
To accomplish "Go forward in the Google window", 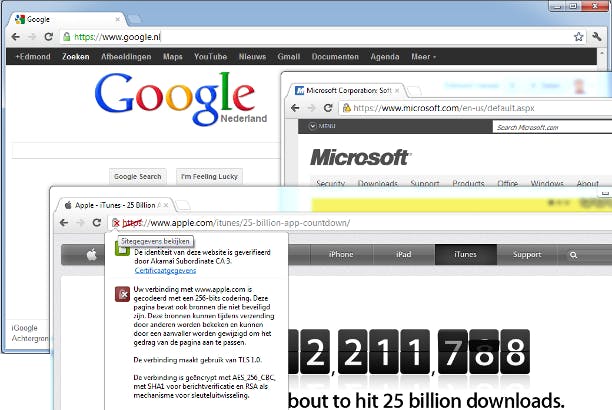I will 32,37.
